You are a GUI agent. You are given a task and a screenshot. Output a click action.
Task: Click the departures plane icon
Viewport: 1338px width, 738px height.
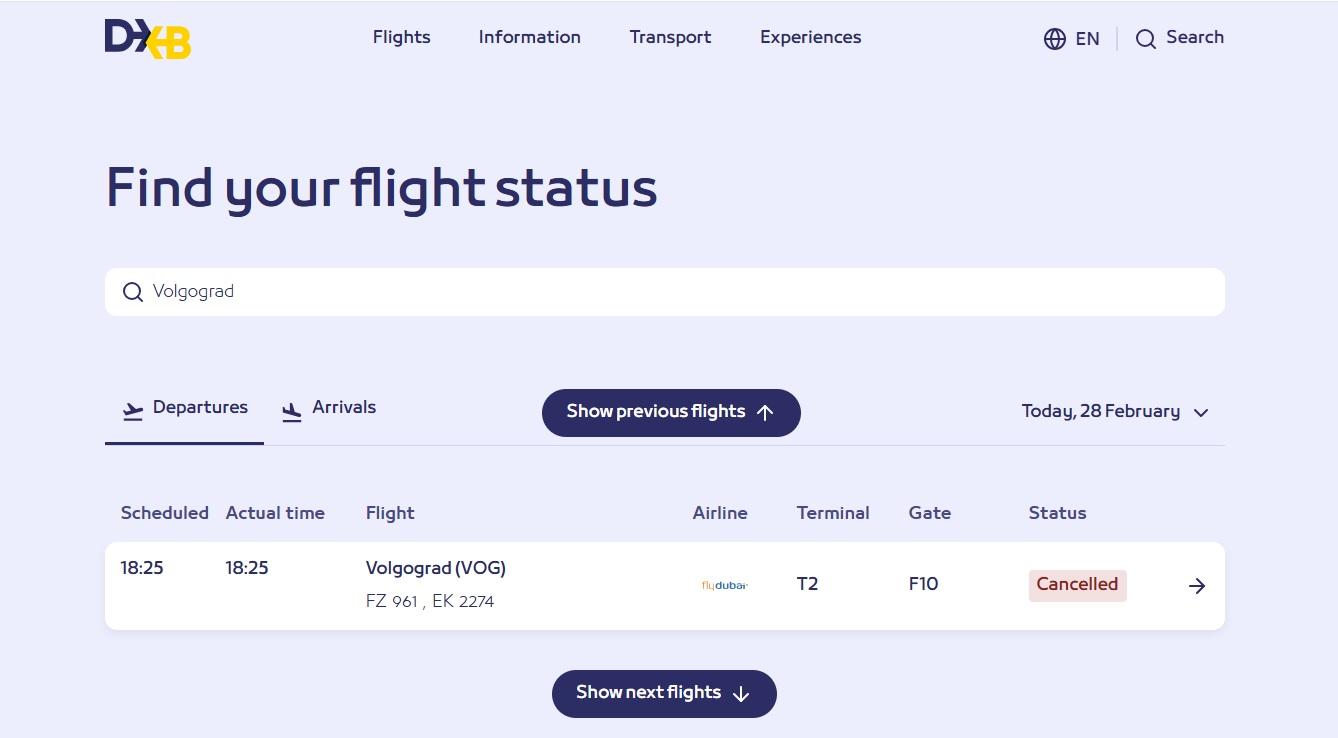[133, 411]
